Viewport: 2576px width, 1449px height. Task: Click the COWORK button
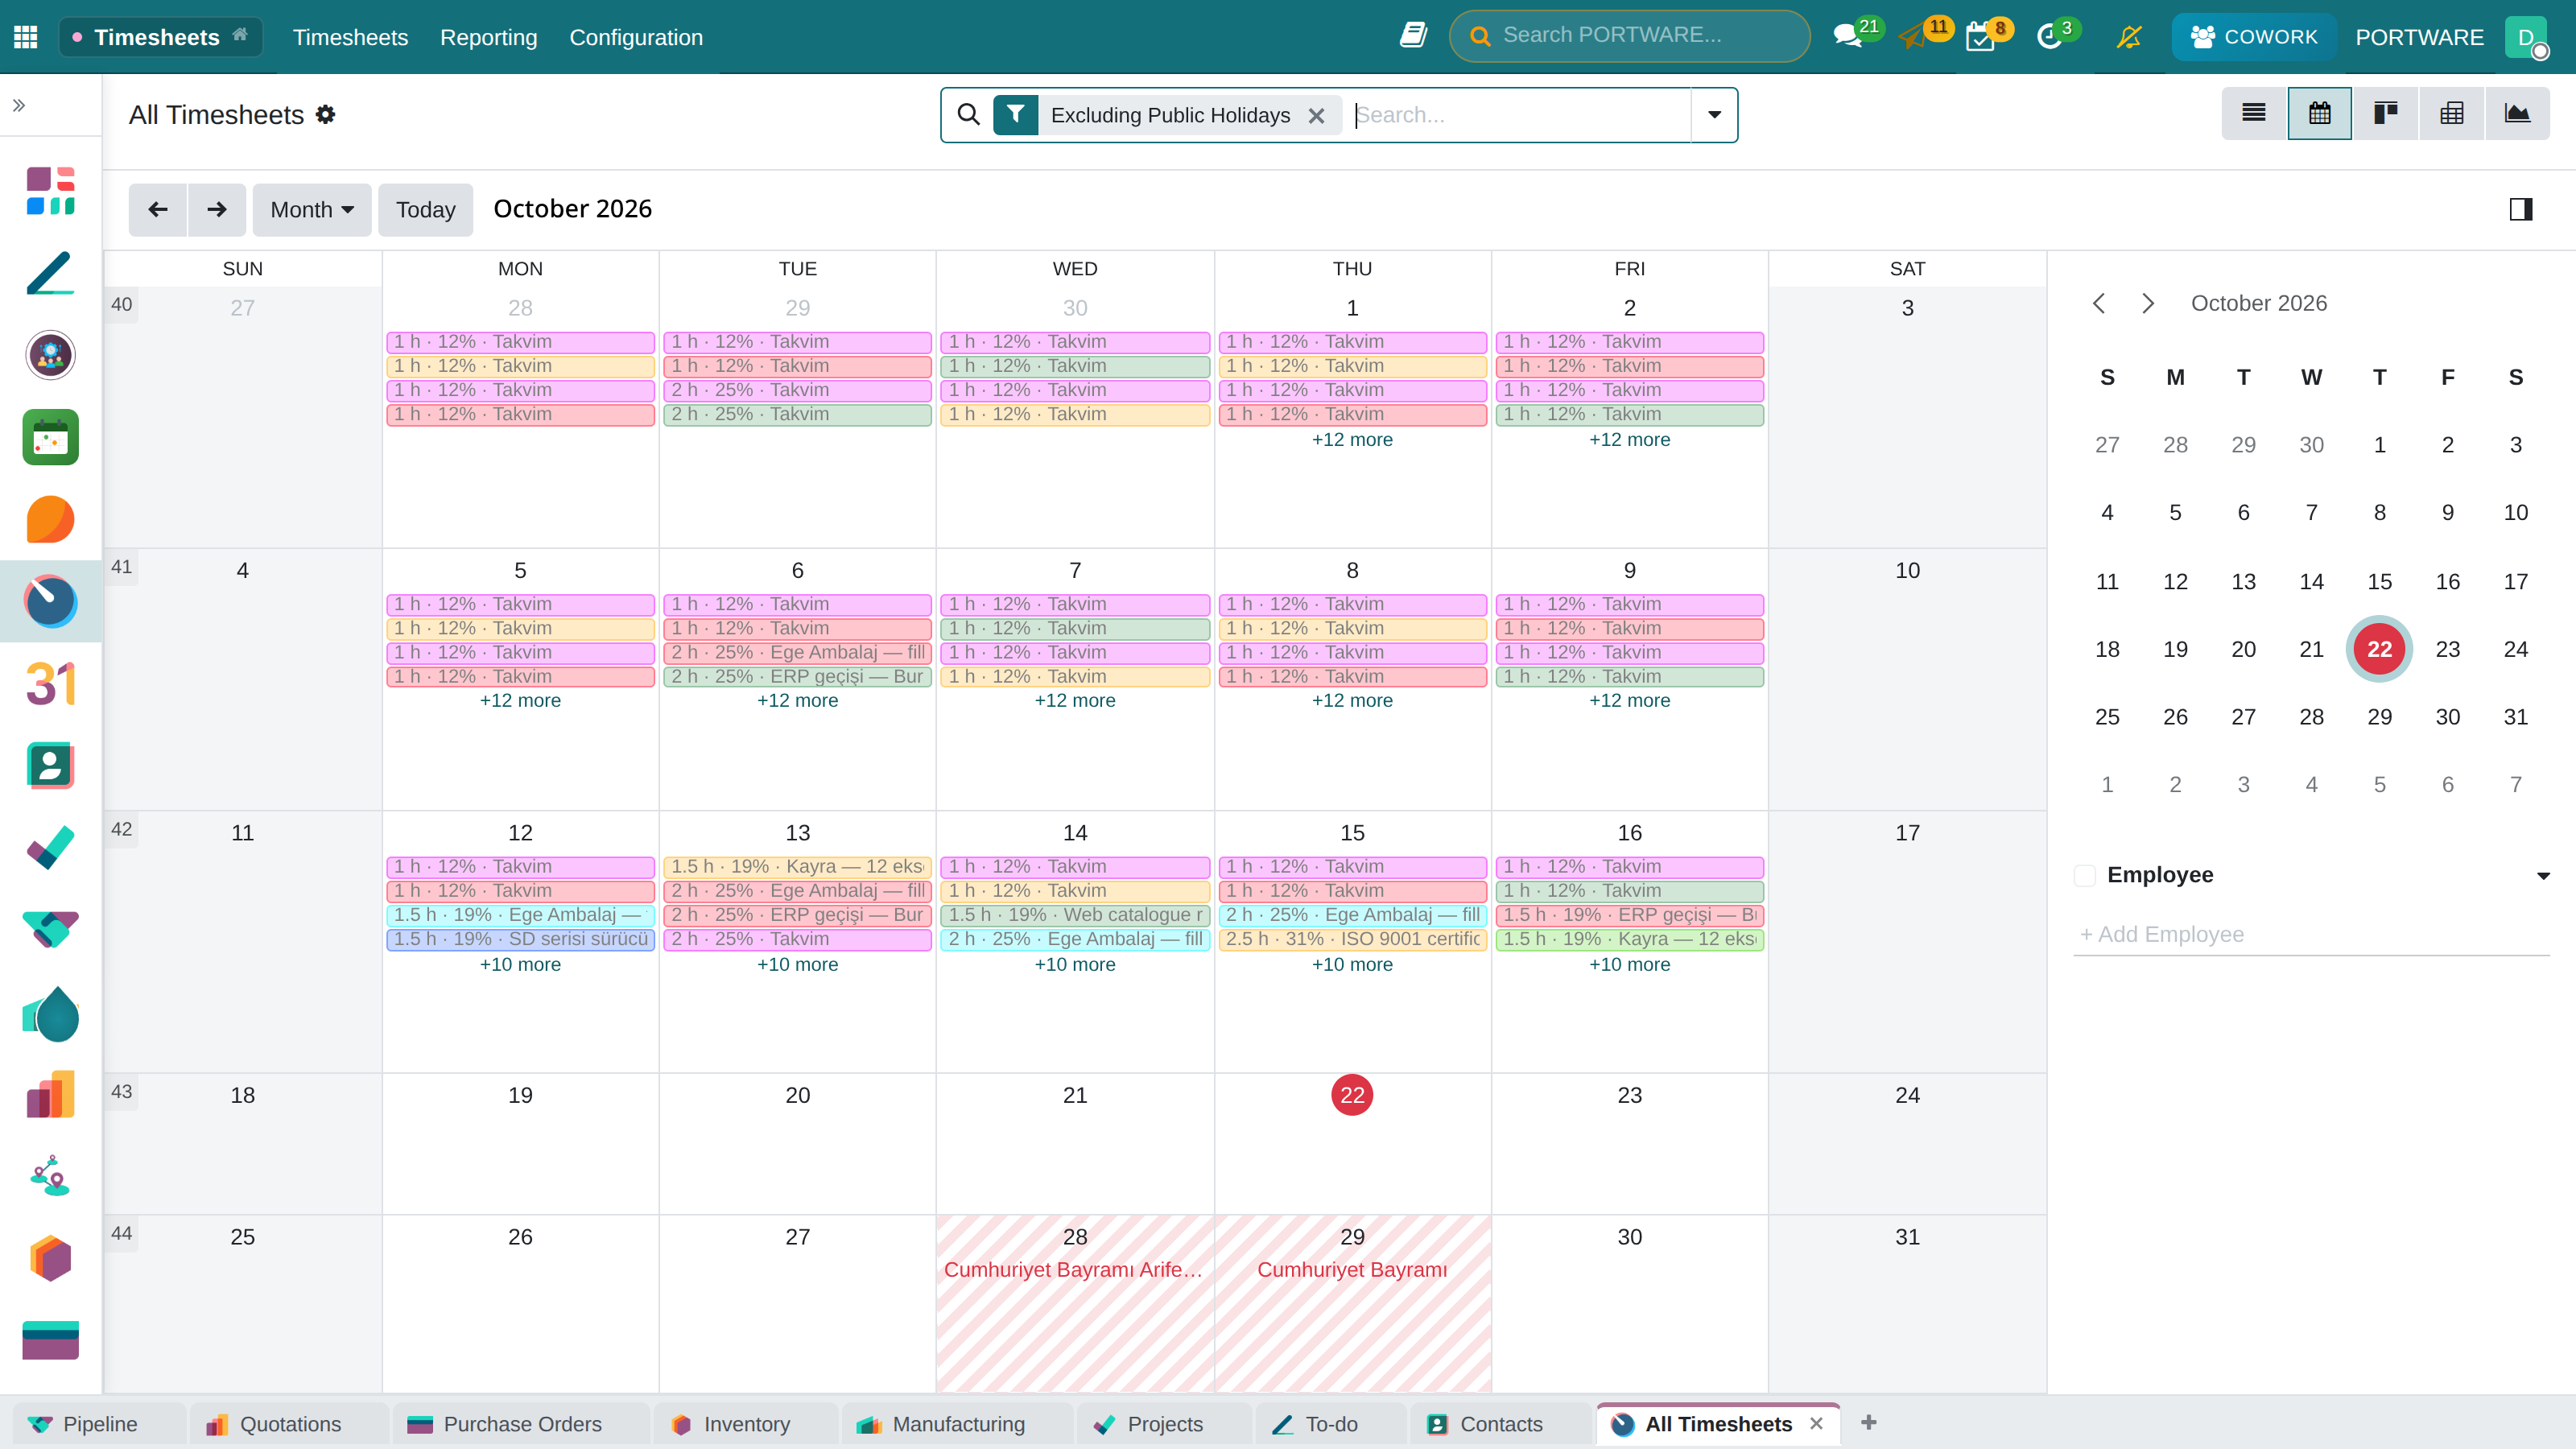[x=2254, y=37]
